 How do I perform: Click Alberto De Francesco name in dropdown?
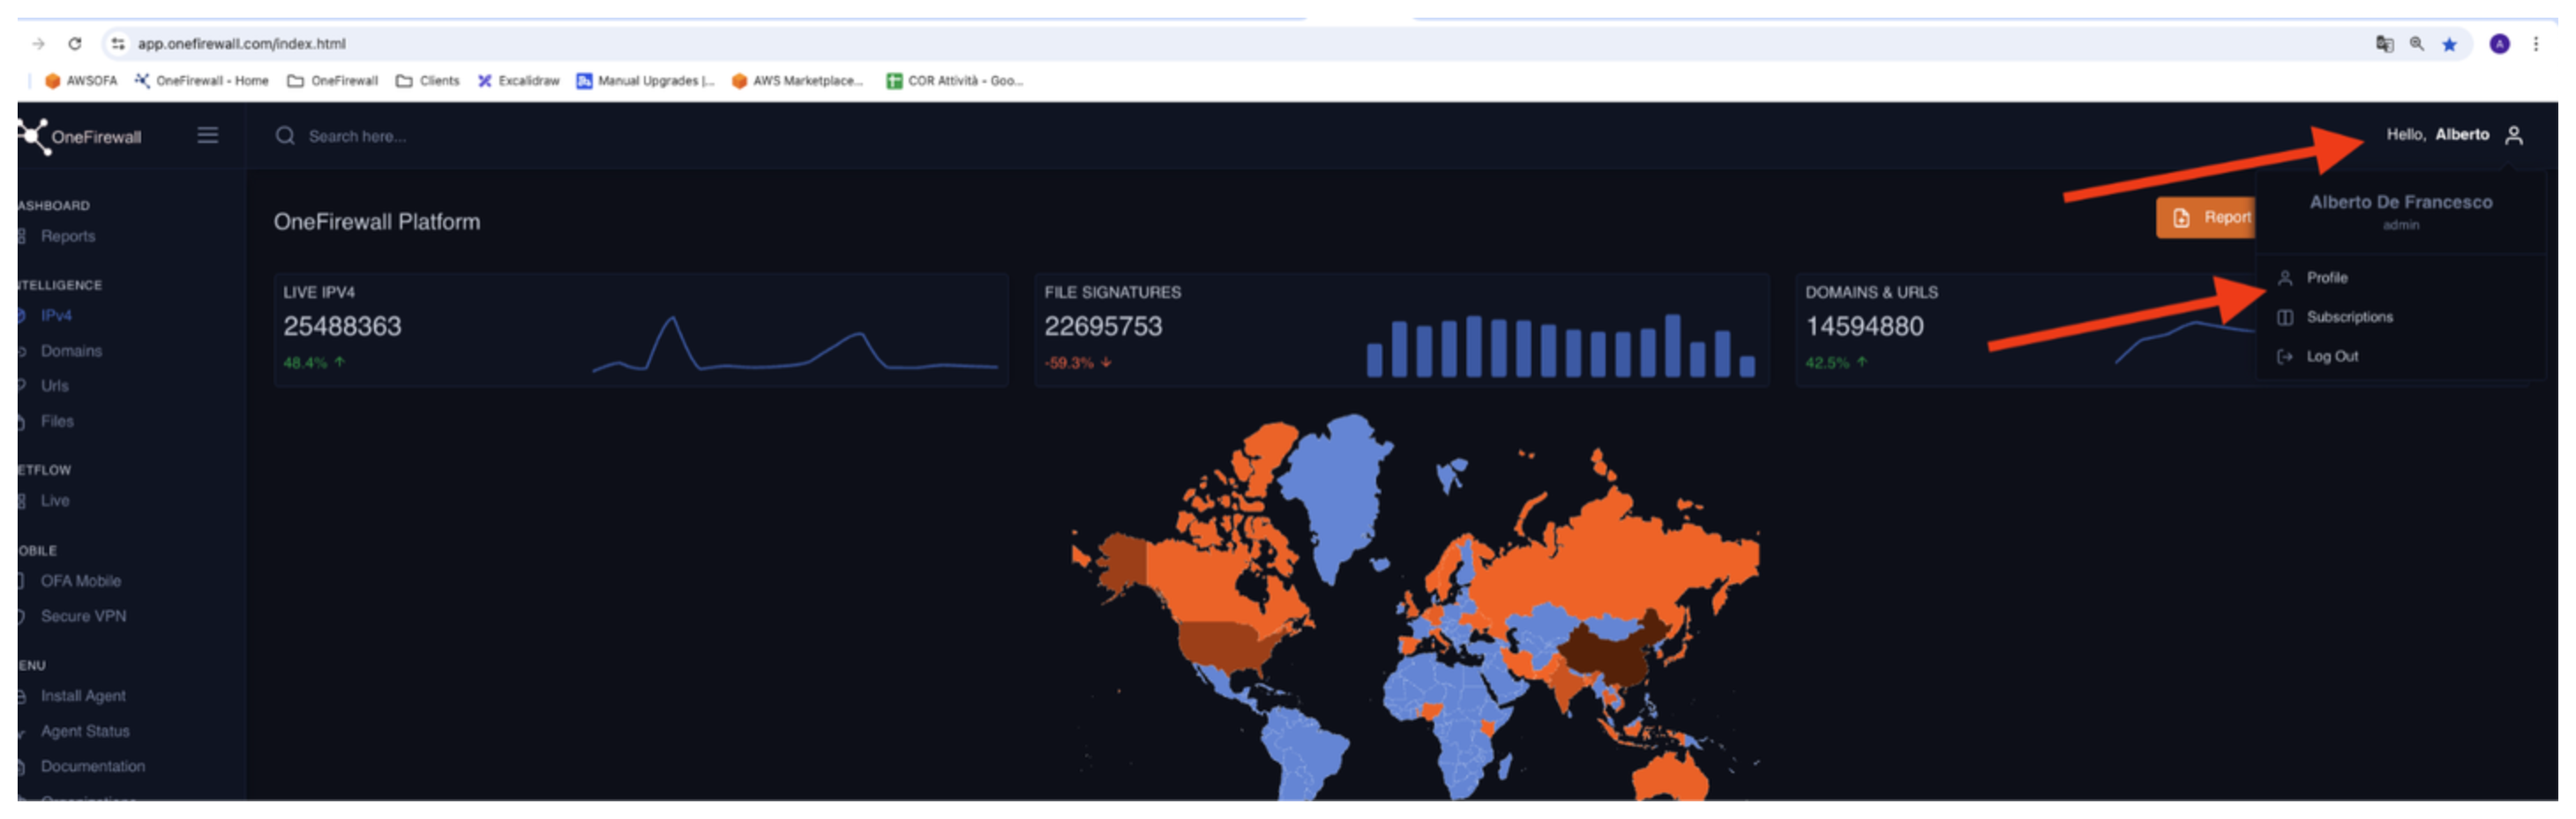pos(2400,202)
